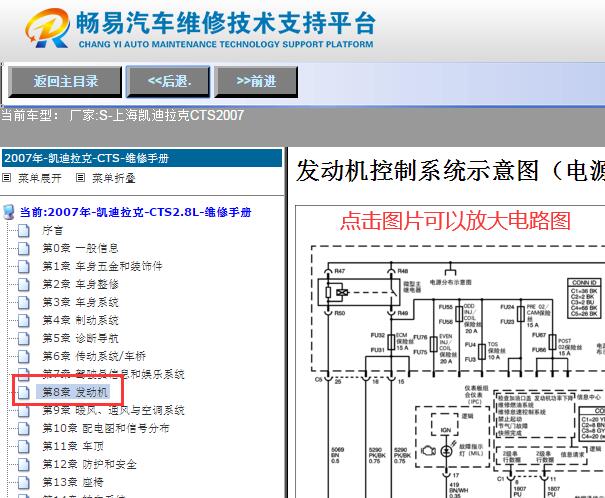Open 第6章 传动系统/车桥
This screenshot has height=498, width=605.
point(94,356)
